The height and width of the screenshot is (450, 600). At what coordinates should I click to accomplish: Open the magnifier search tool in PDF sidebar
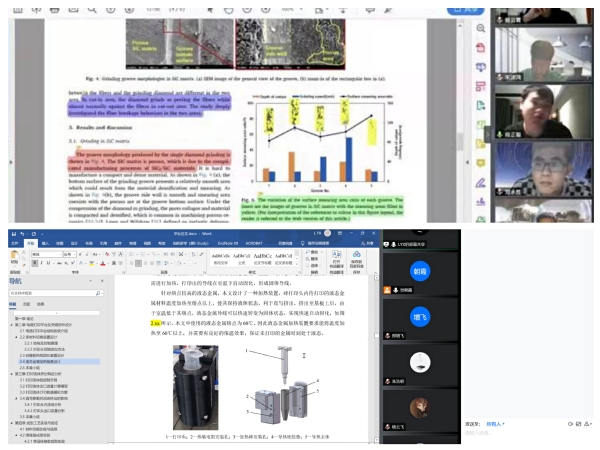pos(481,28)
